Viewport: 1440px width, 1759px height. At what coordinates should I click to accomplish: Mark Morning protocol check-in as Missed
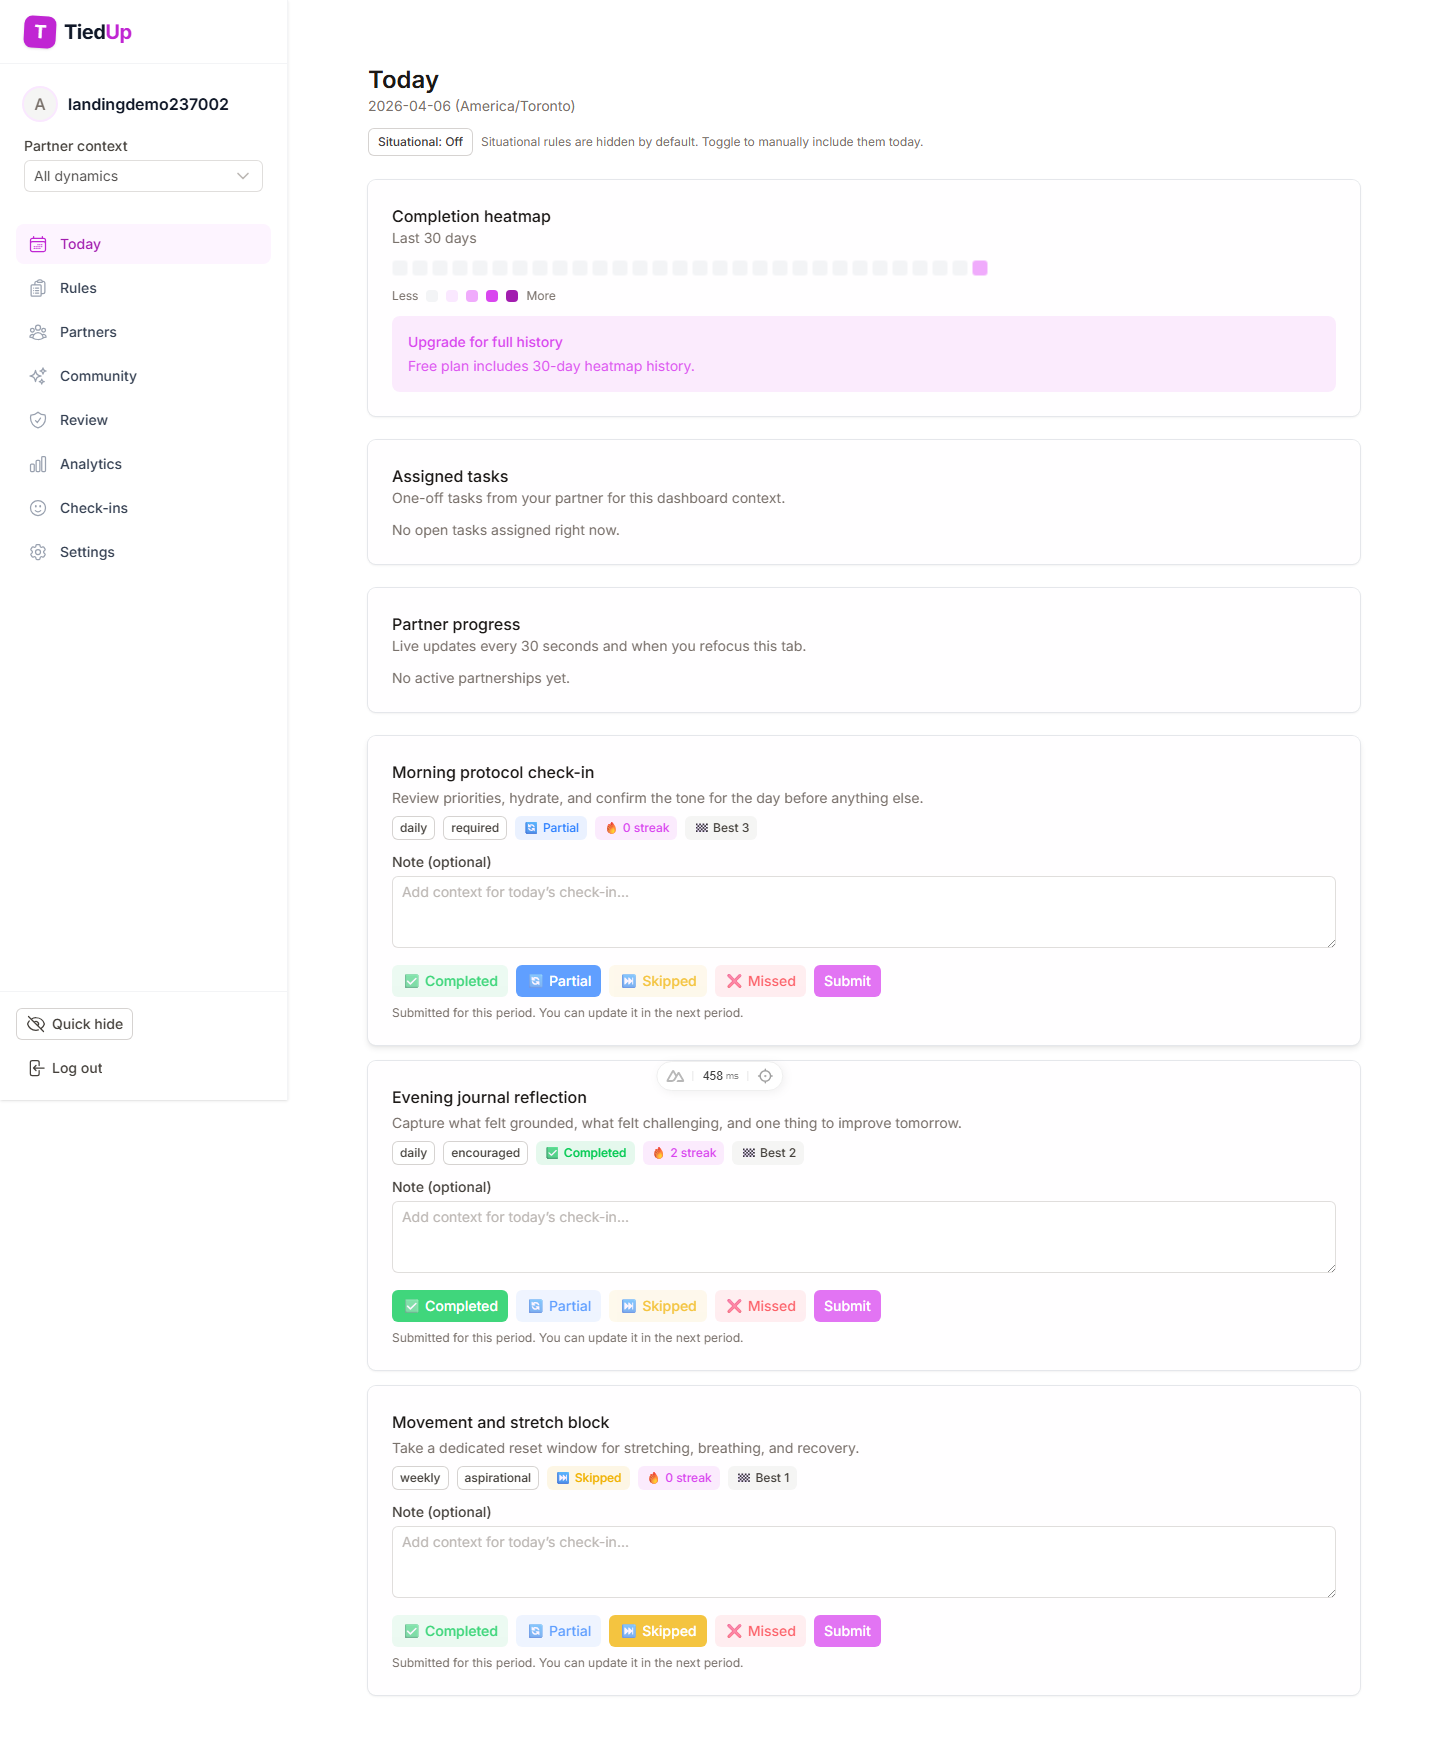point(760,981)
